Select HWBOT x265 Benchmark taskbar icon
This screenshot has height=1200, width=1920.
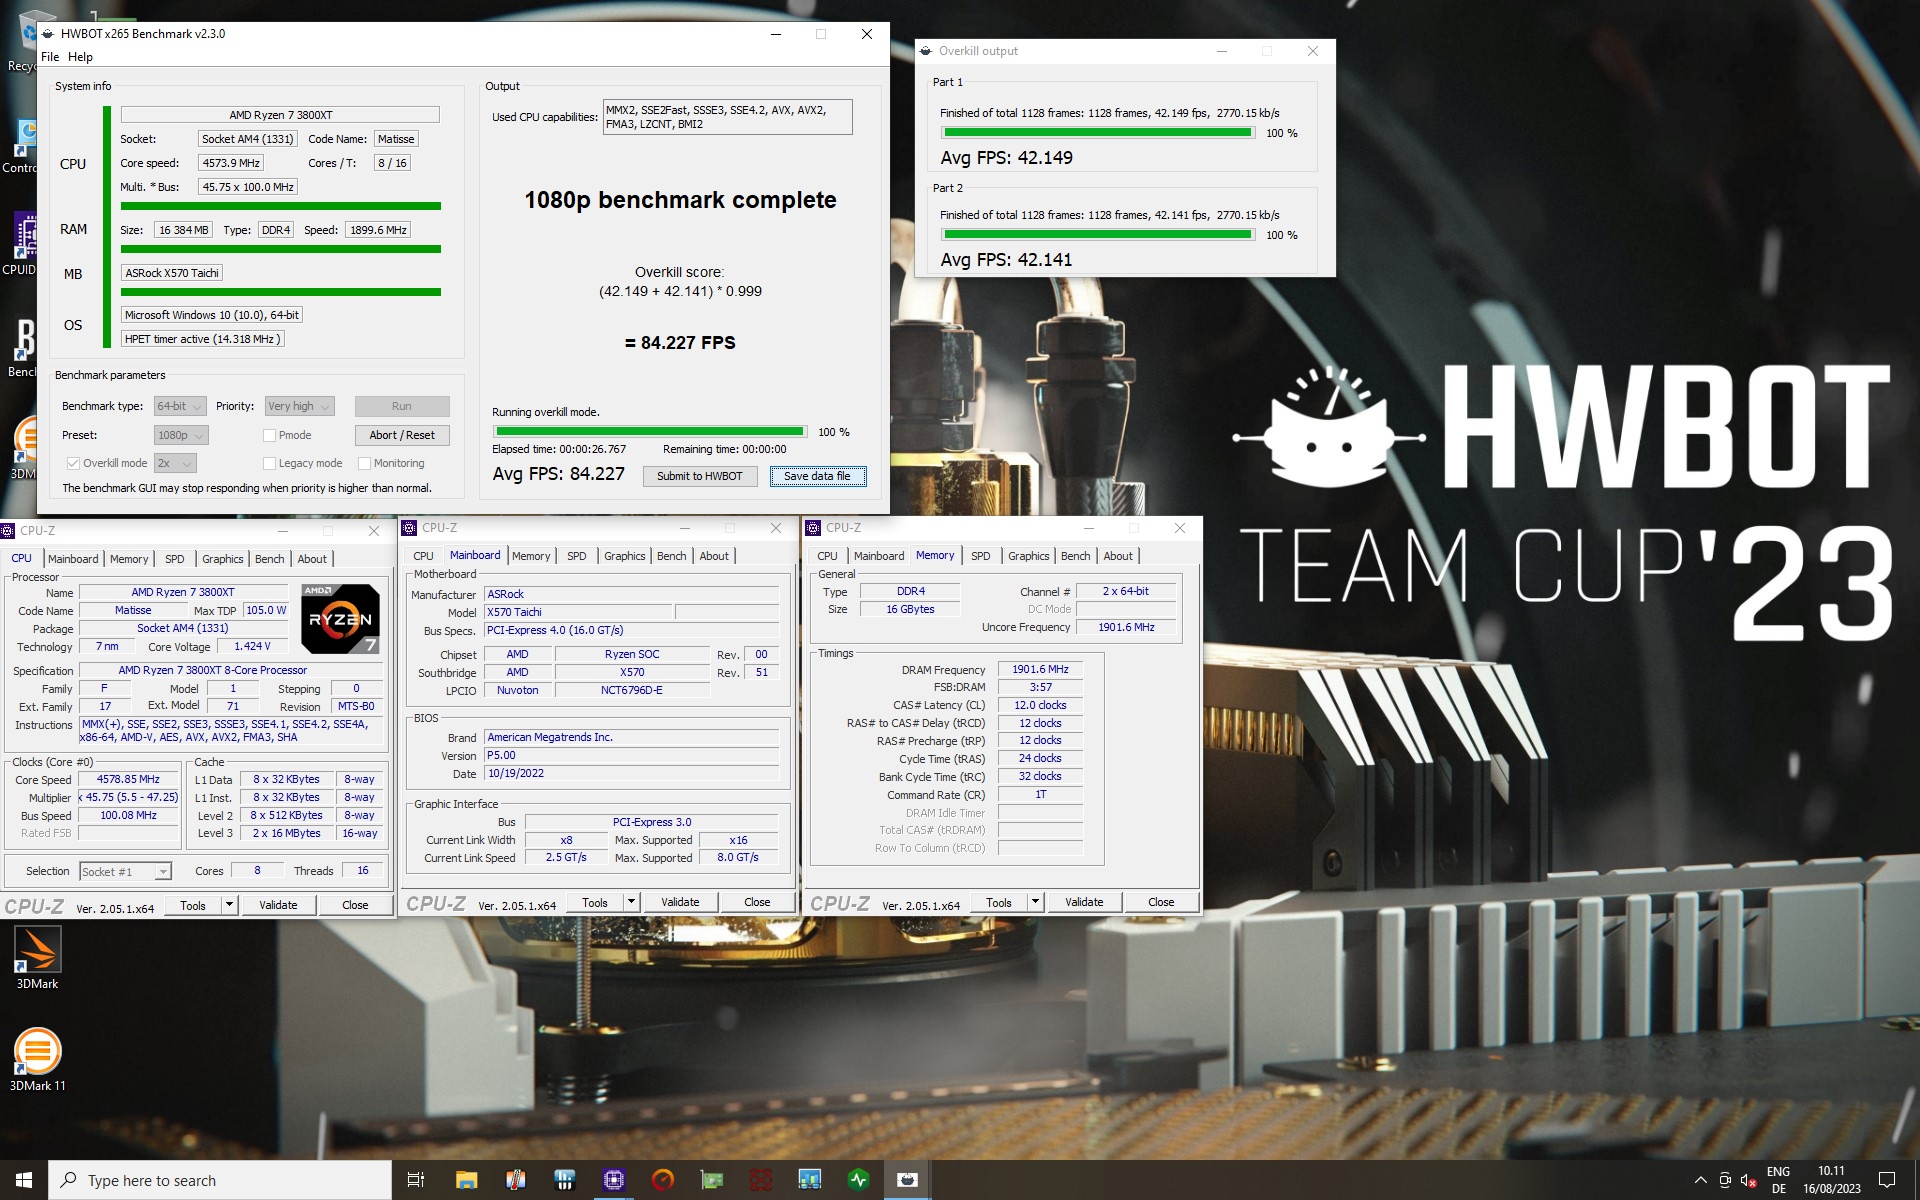pyautogui.click(x=907, y=1180)
